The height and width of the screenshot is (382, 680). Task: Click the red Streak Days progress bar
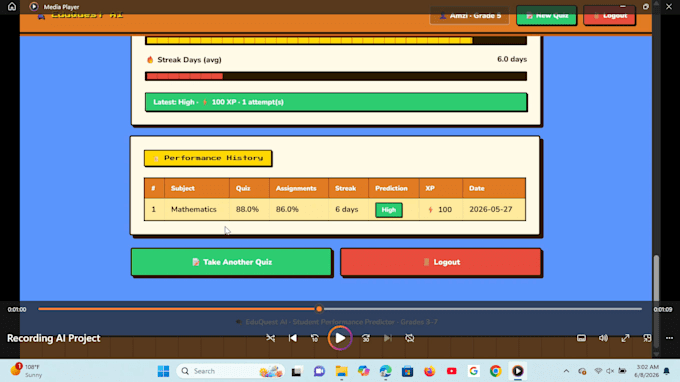[x=336, y=76]
